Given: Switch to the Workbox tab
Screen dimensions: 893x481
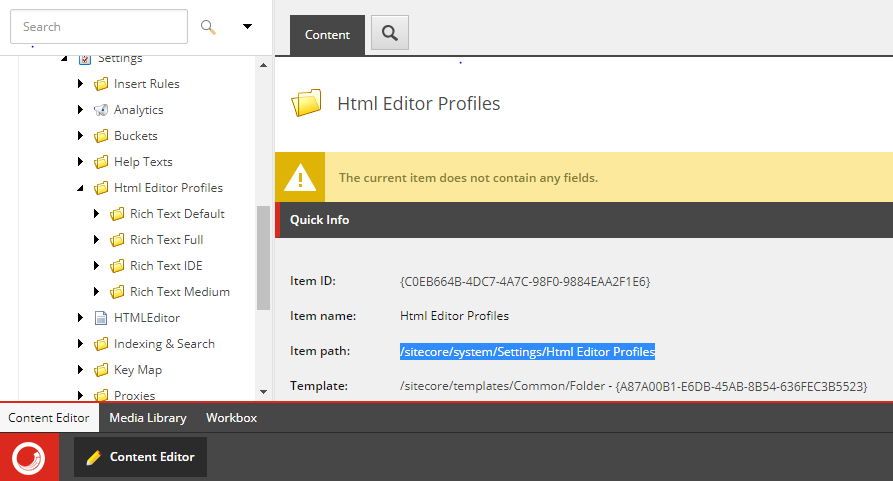Looking at the screenshot, I should [x=232, y=418].
